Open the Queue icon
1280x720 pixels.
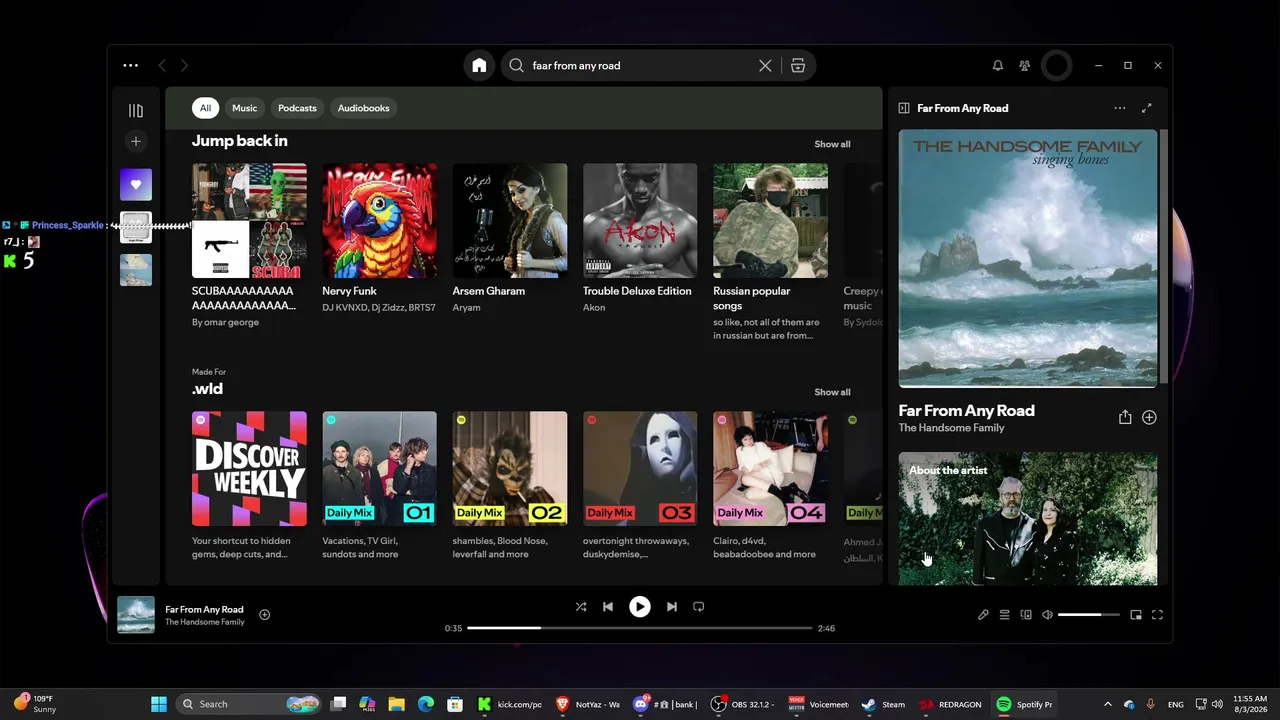(x=1005, y=615)
